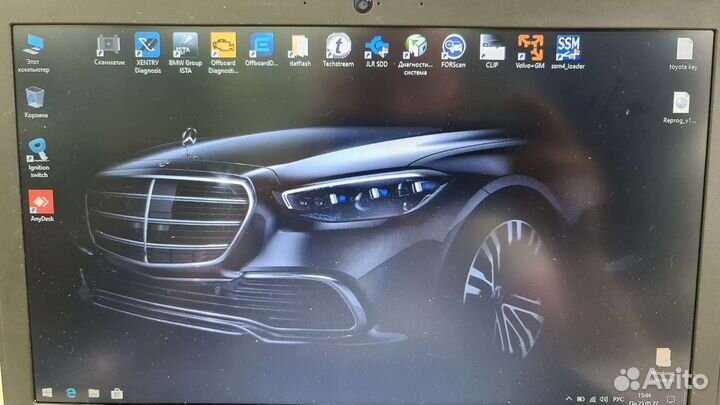
Task: Launch the CLIP application icon
Action: pyautogui.click(x=491, y=47)
